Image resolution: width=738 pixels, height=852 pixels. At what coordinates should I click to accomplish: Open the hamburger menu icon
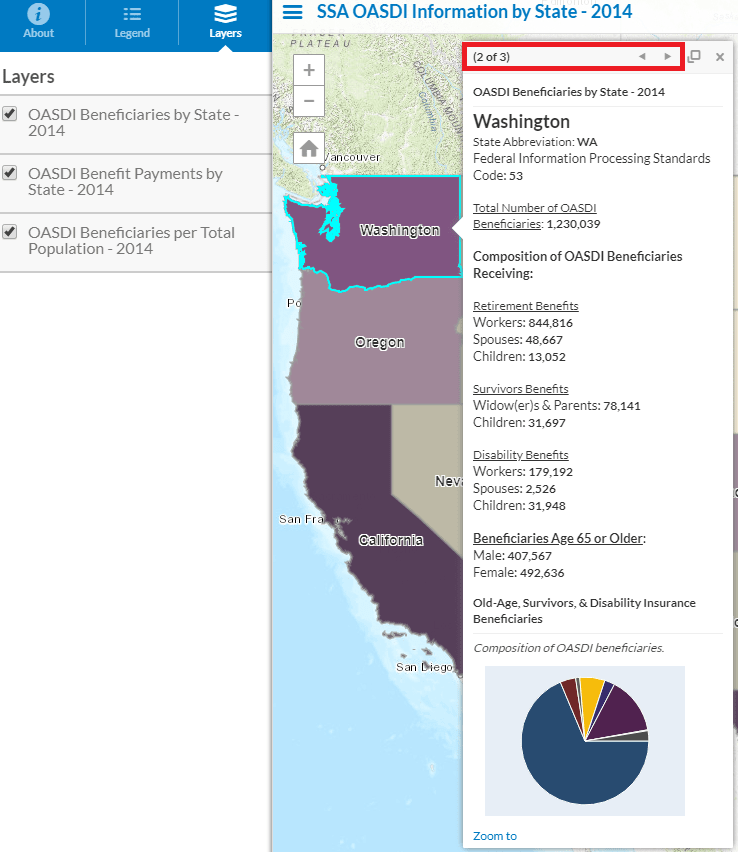[293, 12]
